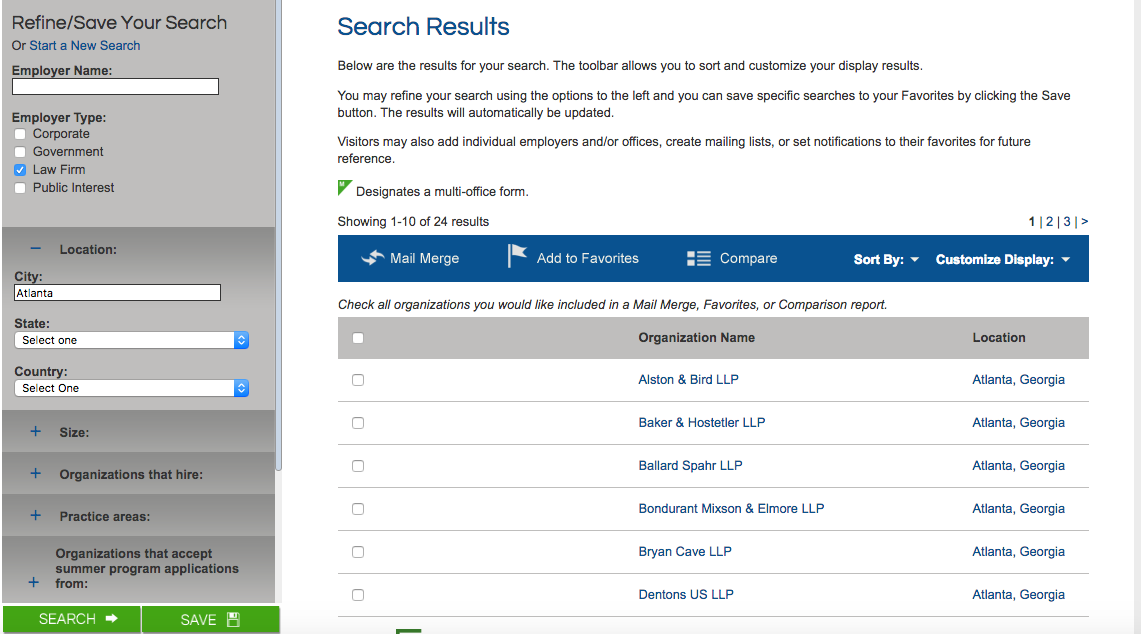Check the Bryan Cave LLP row
The image size is (1141, 634).
pyautogui.click(x=358, y=552)
